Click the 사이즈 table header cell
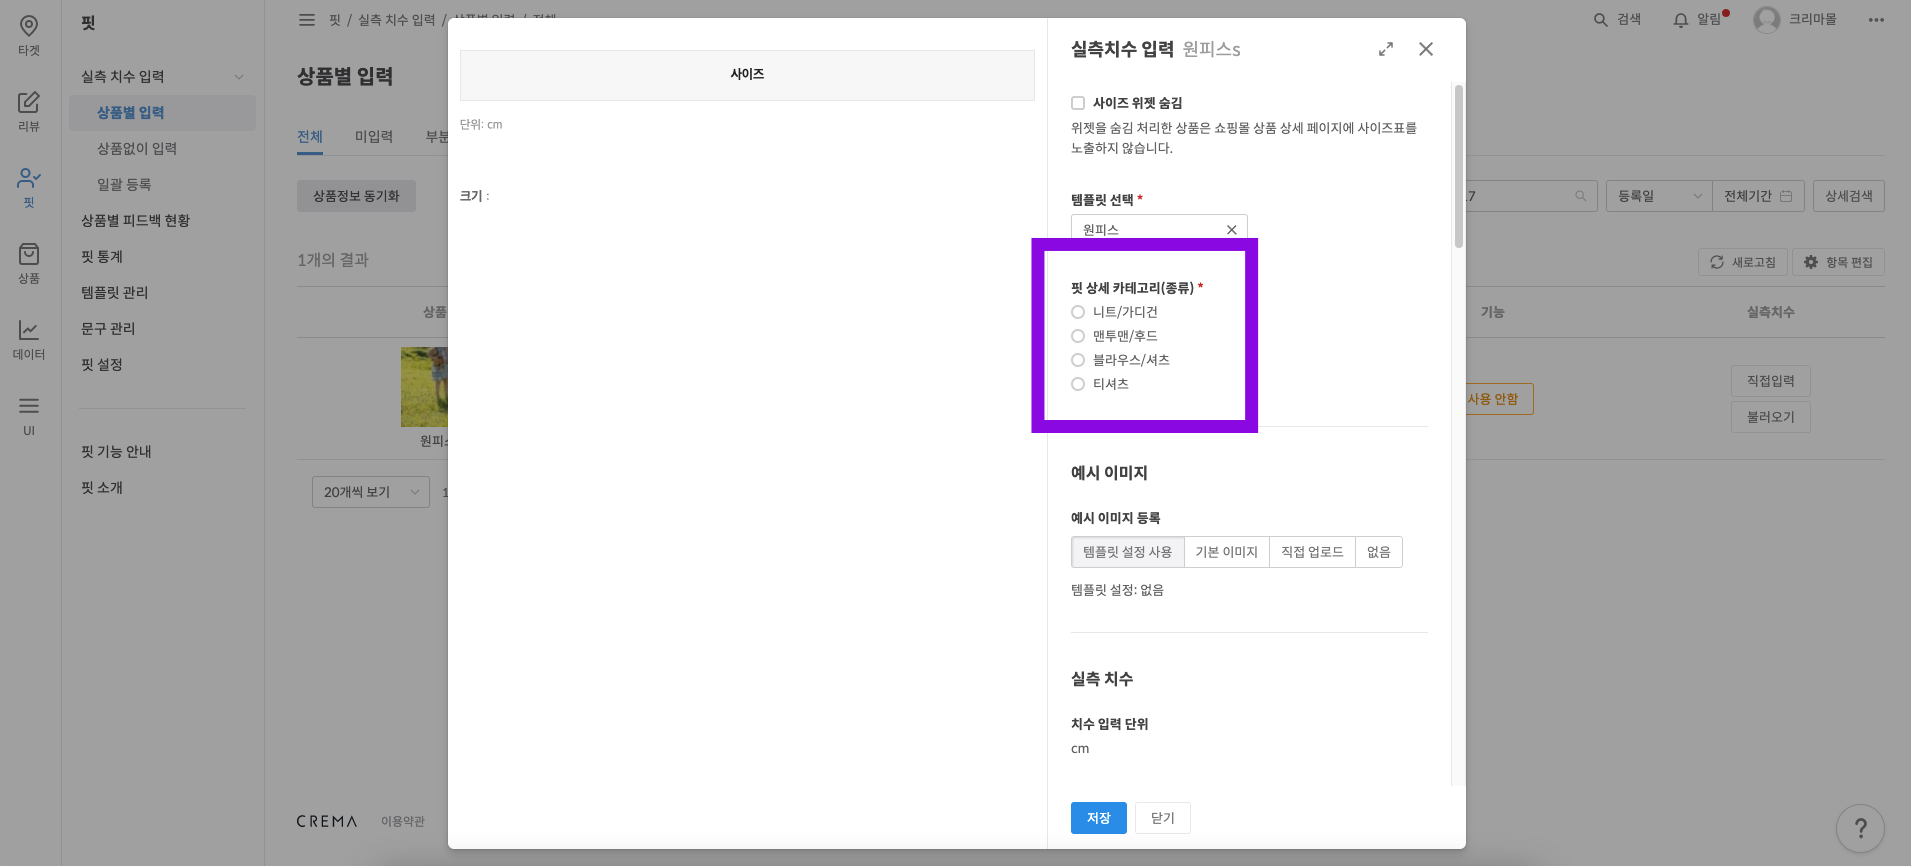The image size is (1911, 866). tap(747, 75)
